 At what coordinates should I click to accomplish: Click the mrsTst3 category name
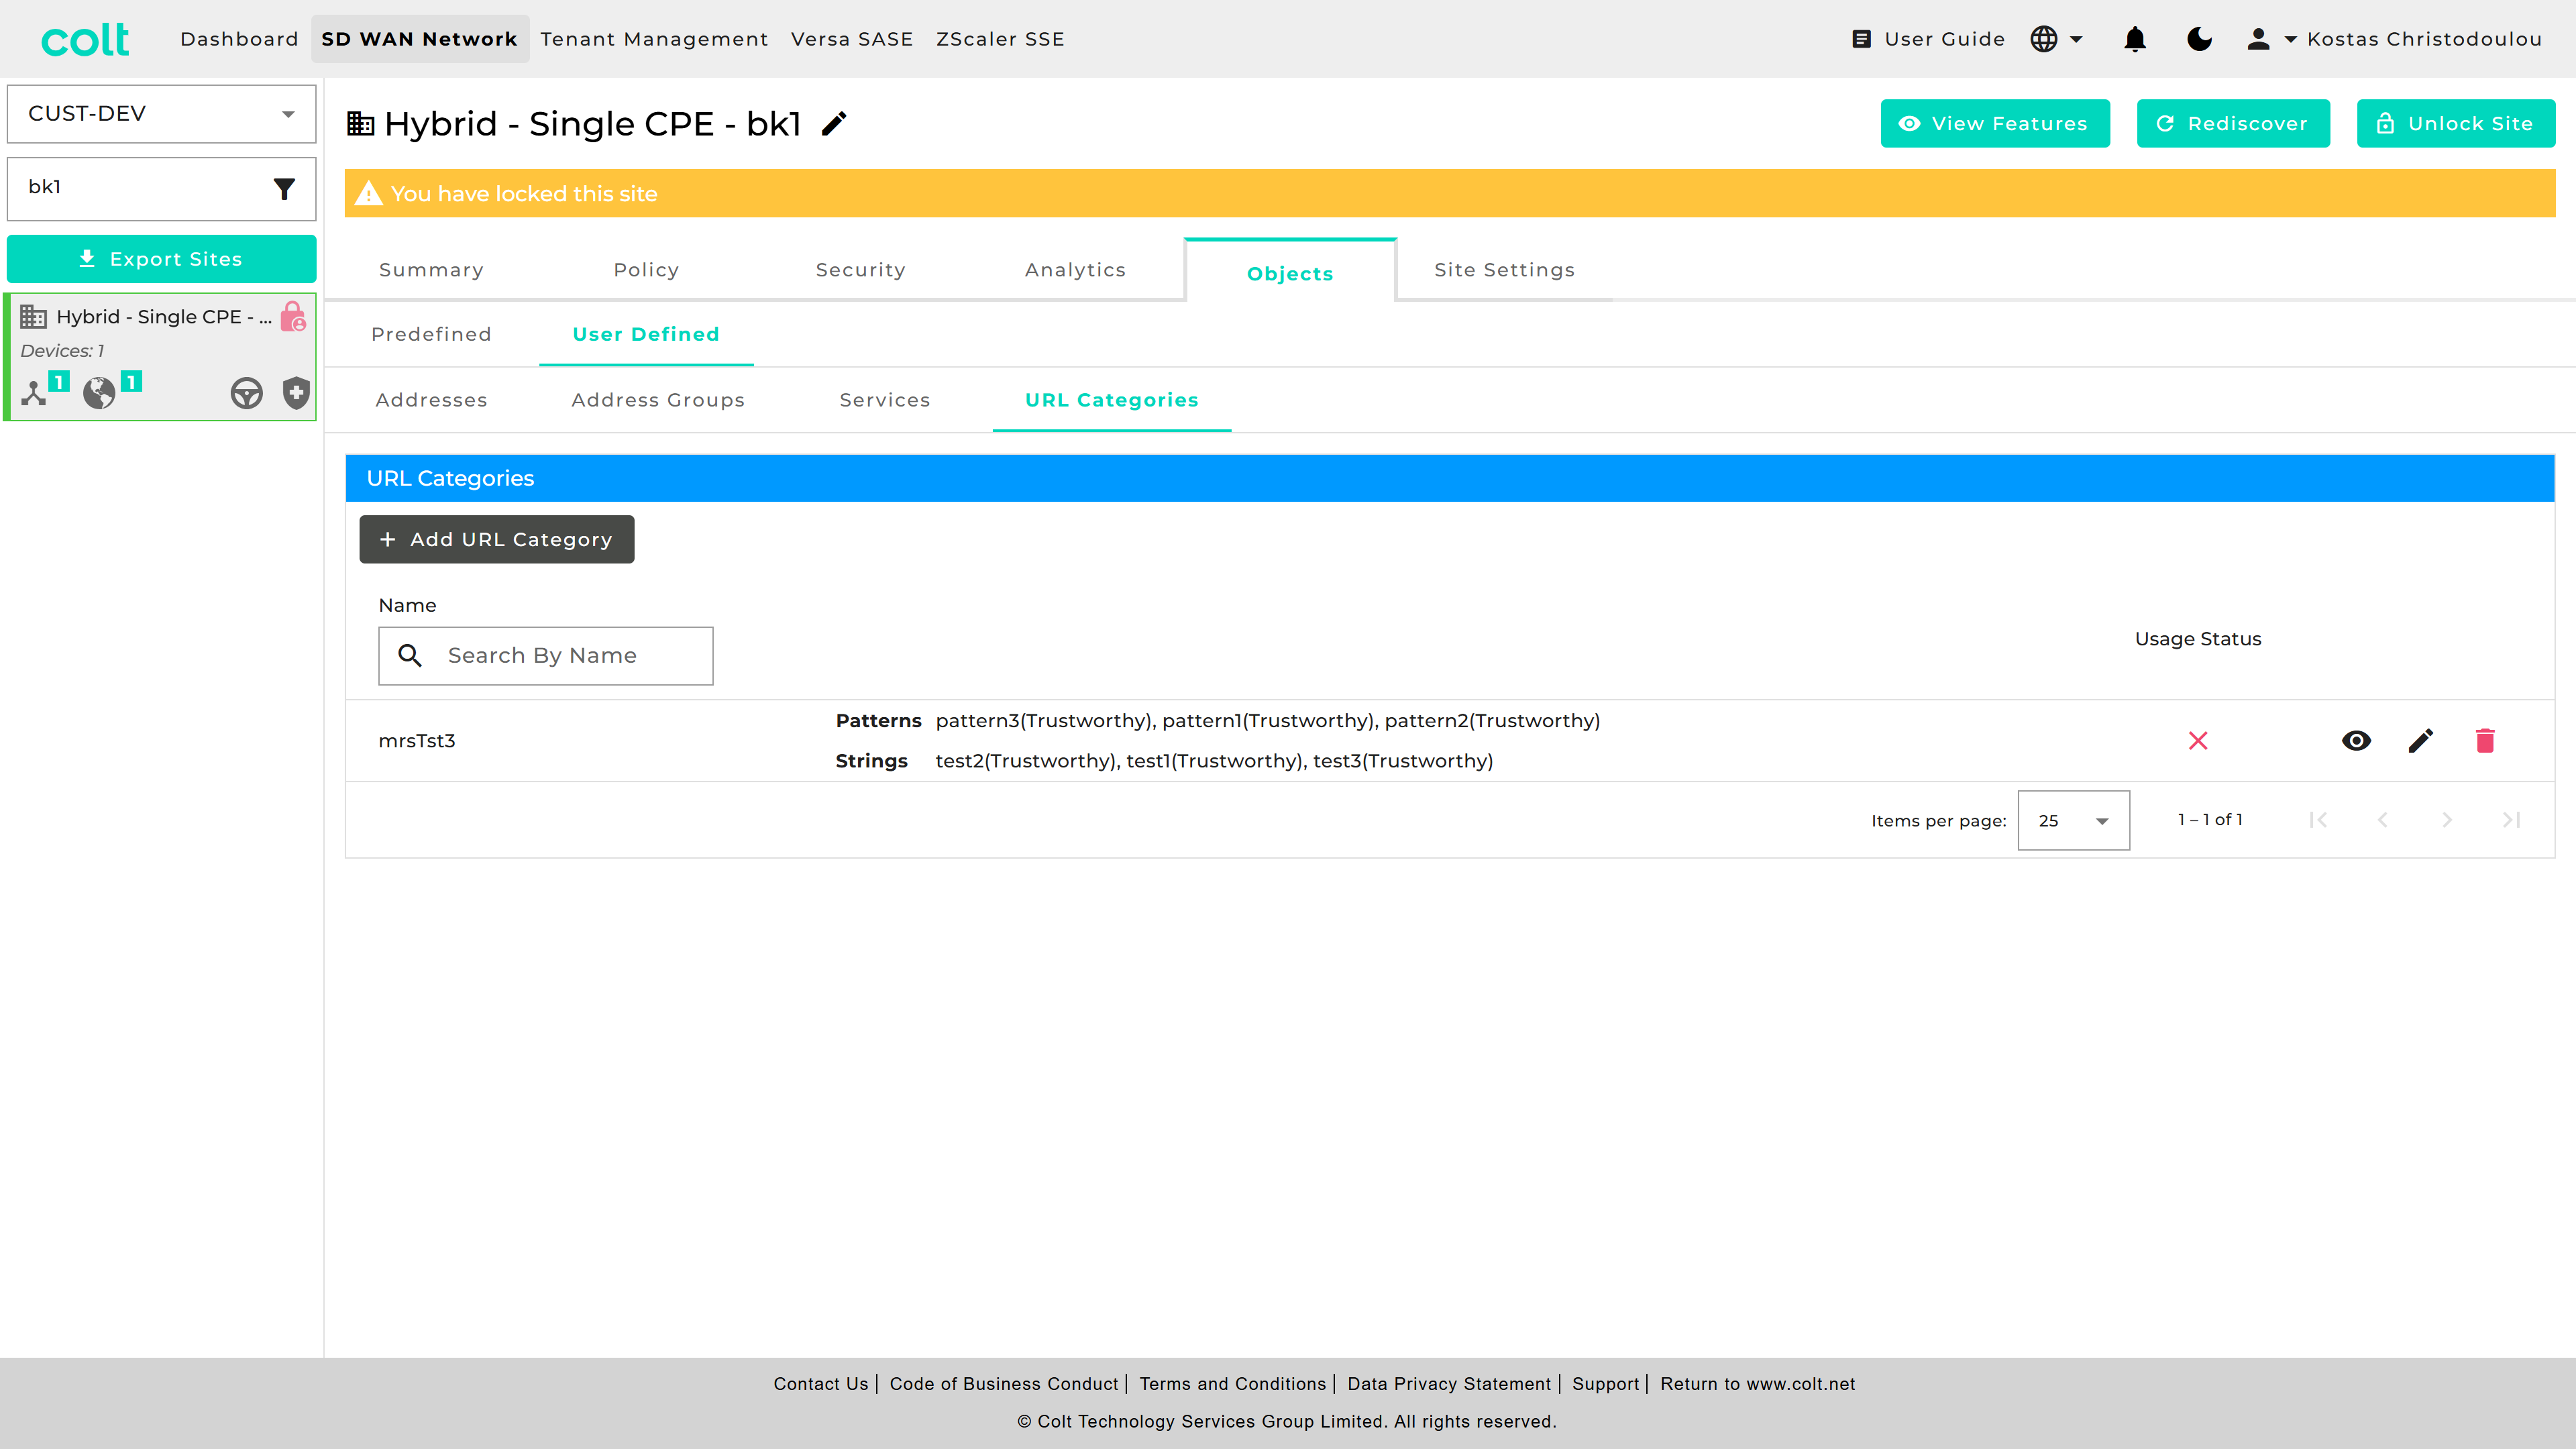417,741
